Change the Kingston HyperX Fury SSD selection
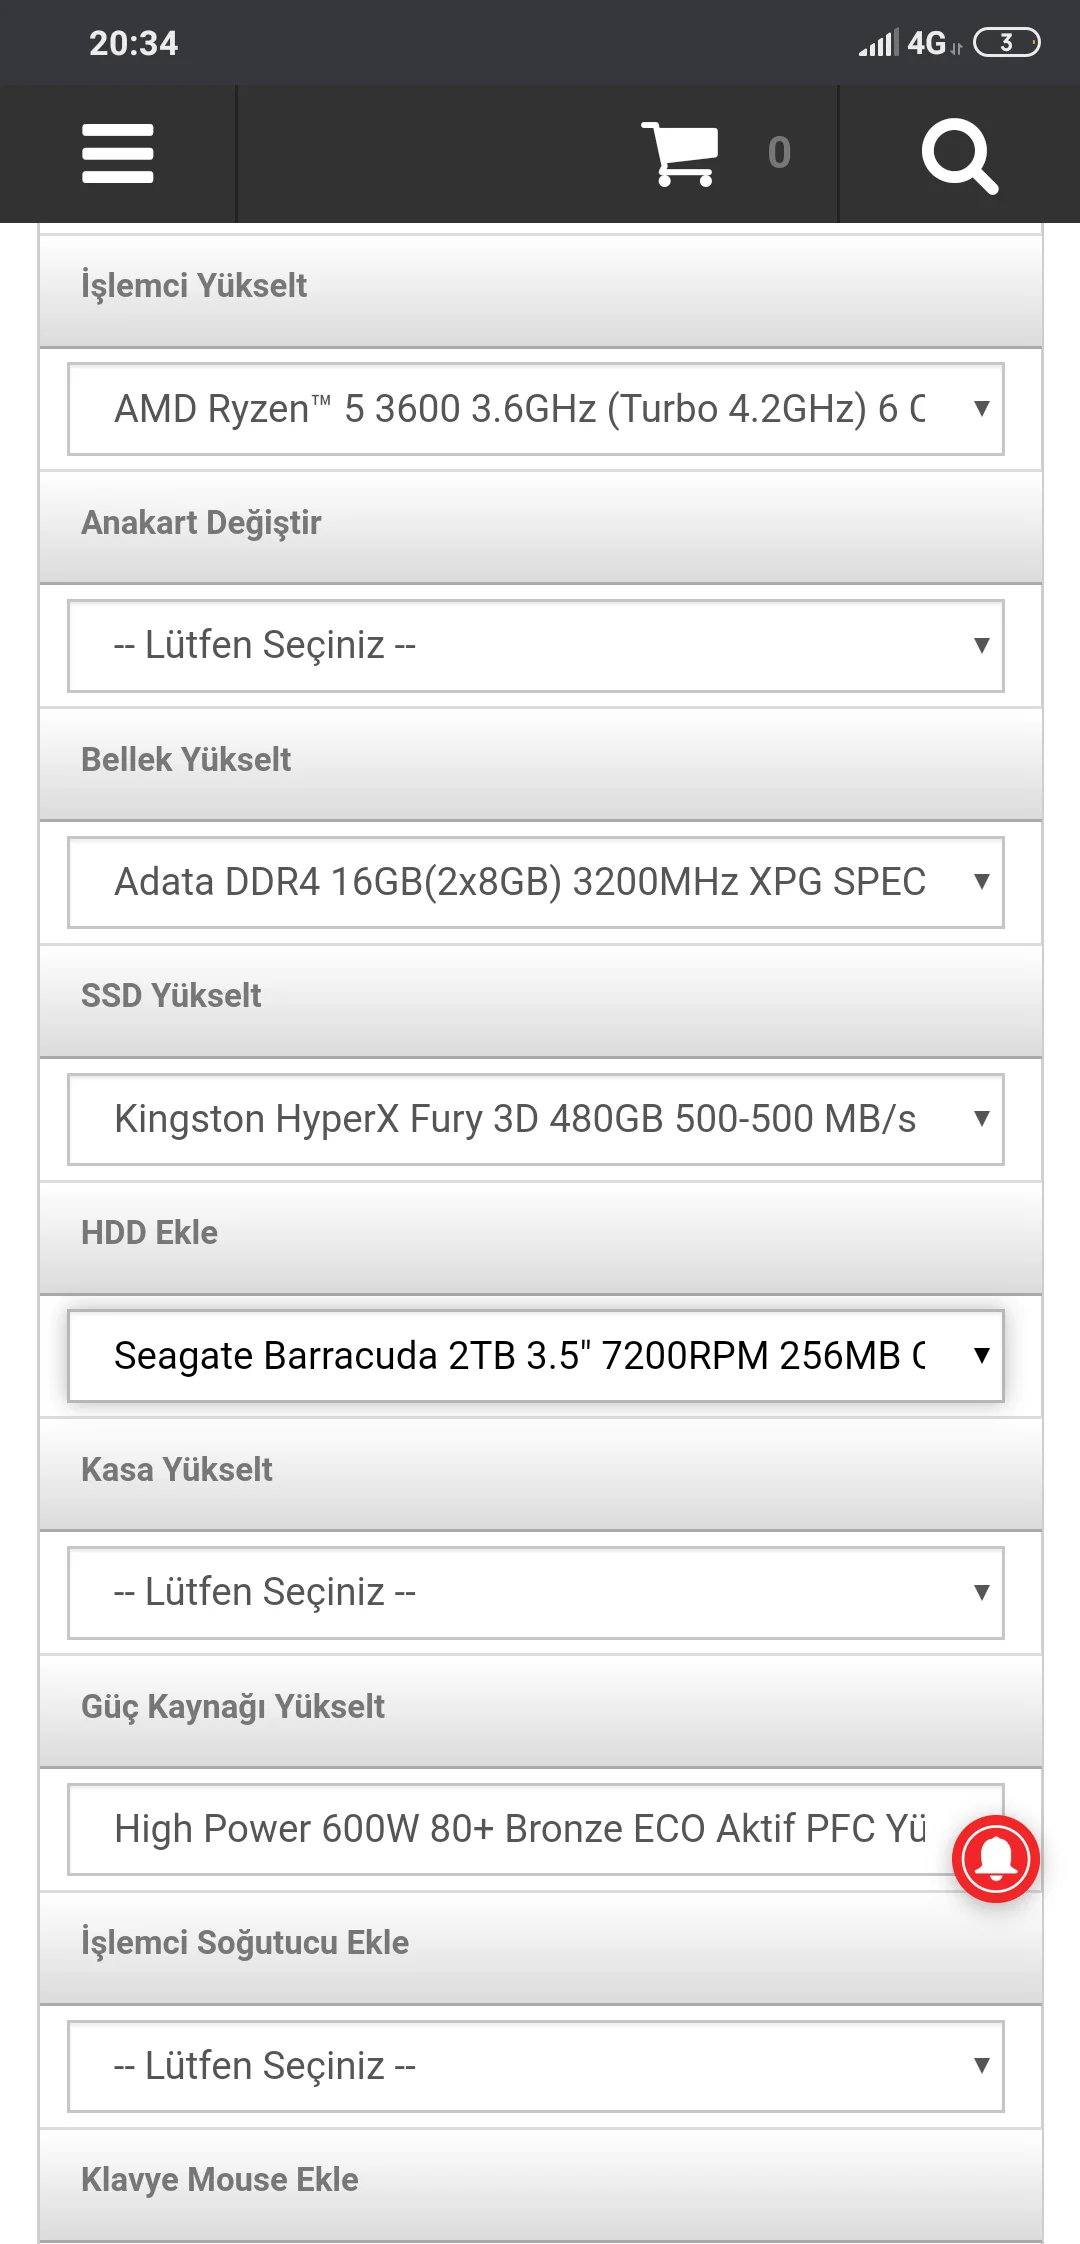Viewport: 1080px width, 2244px height. click(536, 1119)
